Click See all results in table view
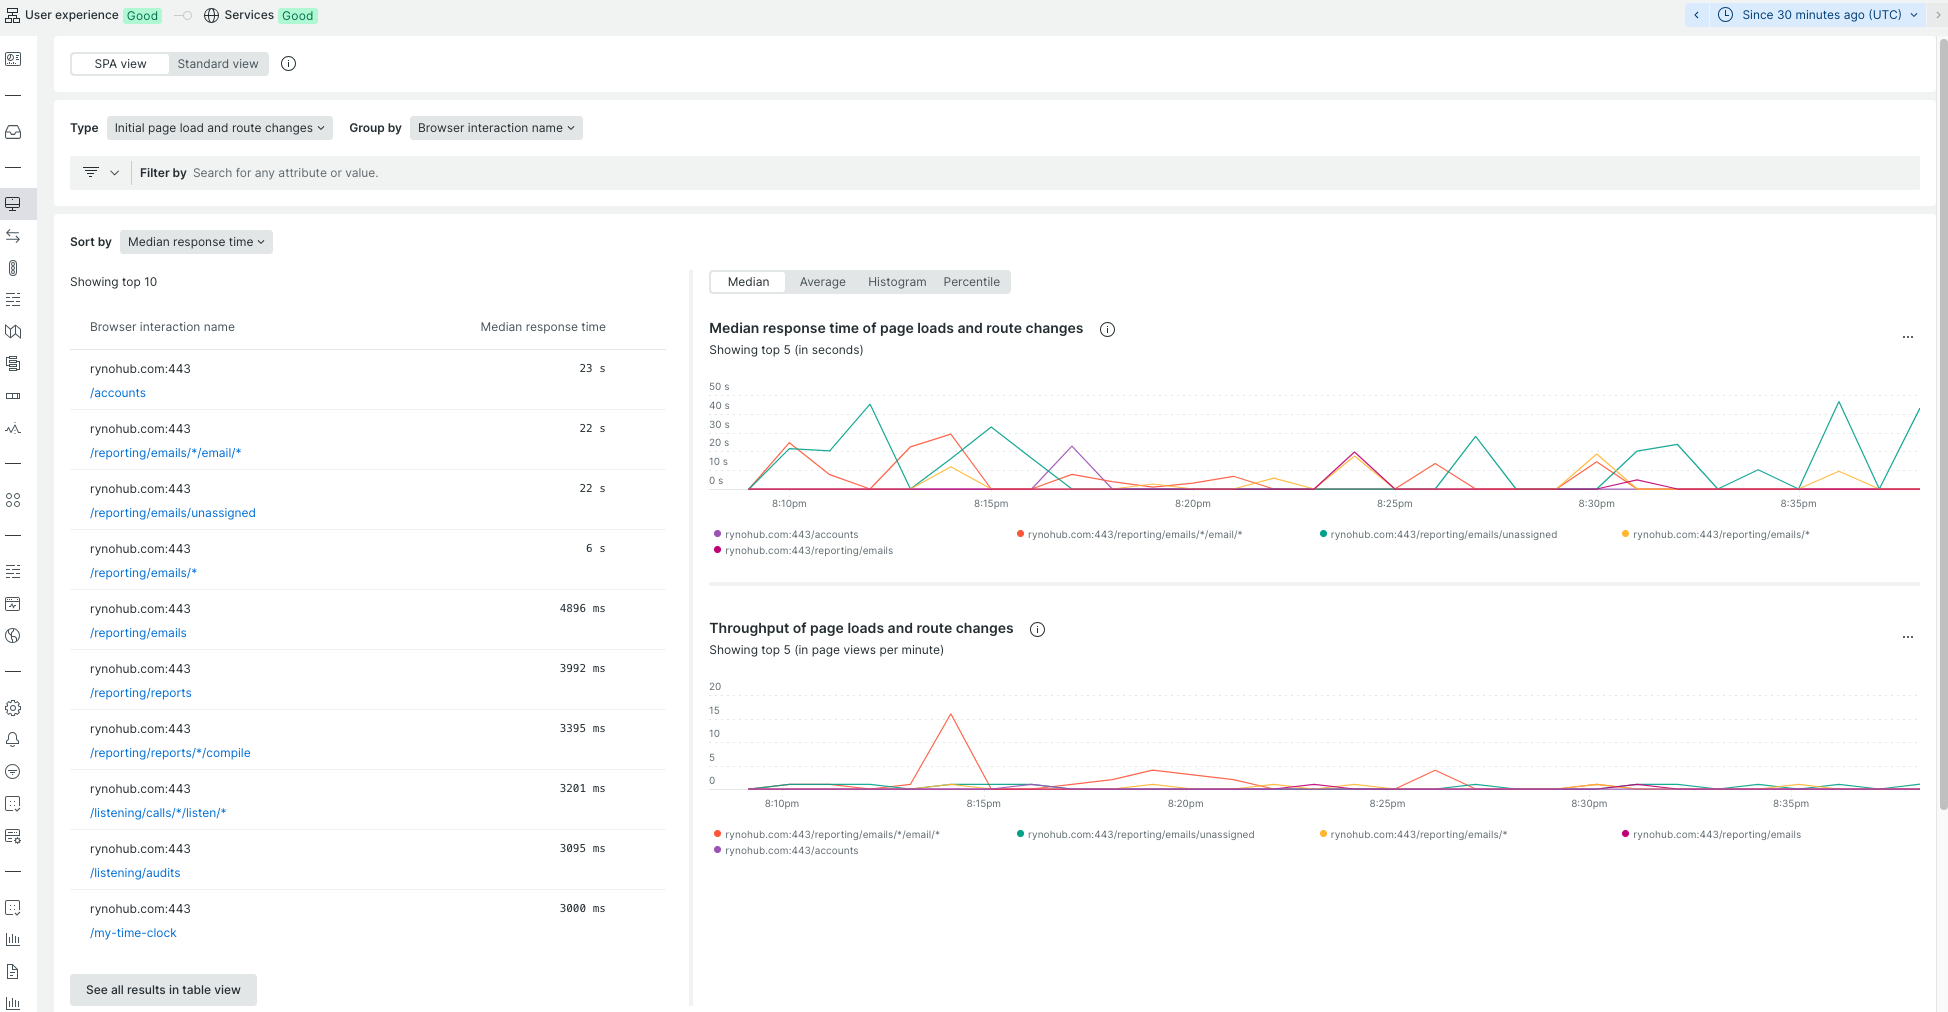Screen dimensions: 1948x1012 (x=163, y=990)
